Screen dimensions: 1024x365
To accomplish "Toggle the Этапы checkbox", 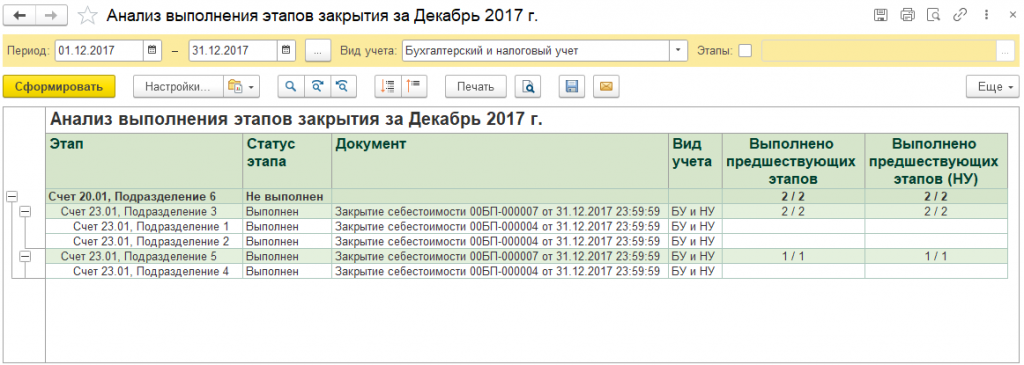I will 745,50.
